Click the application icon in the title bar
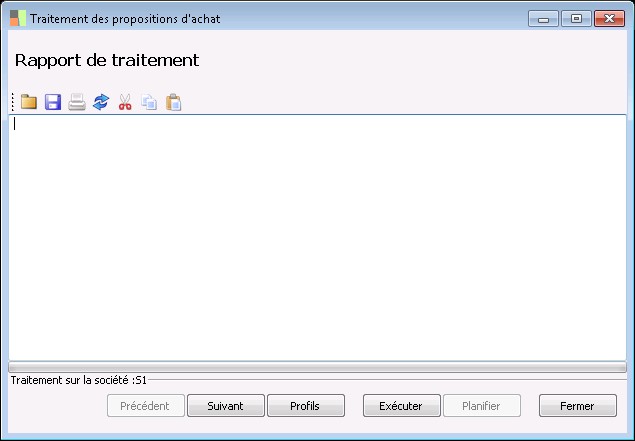The width and height of the screenshot is (635, 441). point(18,19)
